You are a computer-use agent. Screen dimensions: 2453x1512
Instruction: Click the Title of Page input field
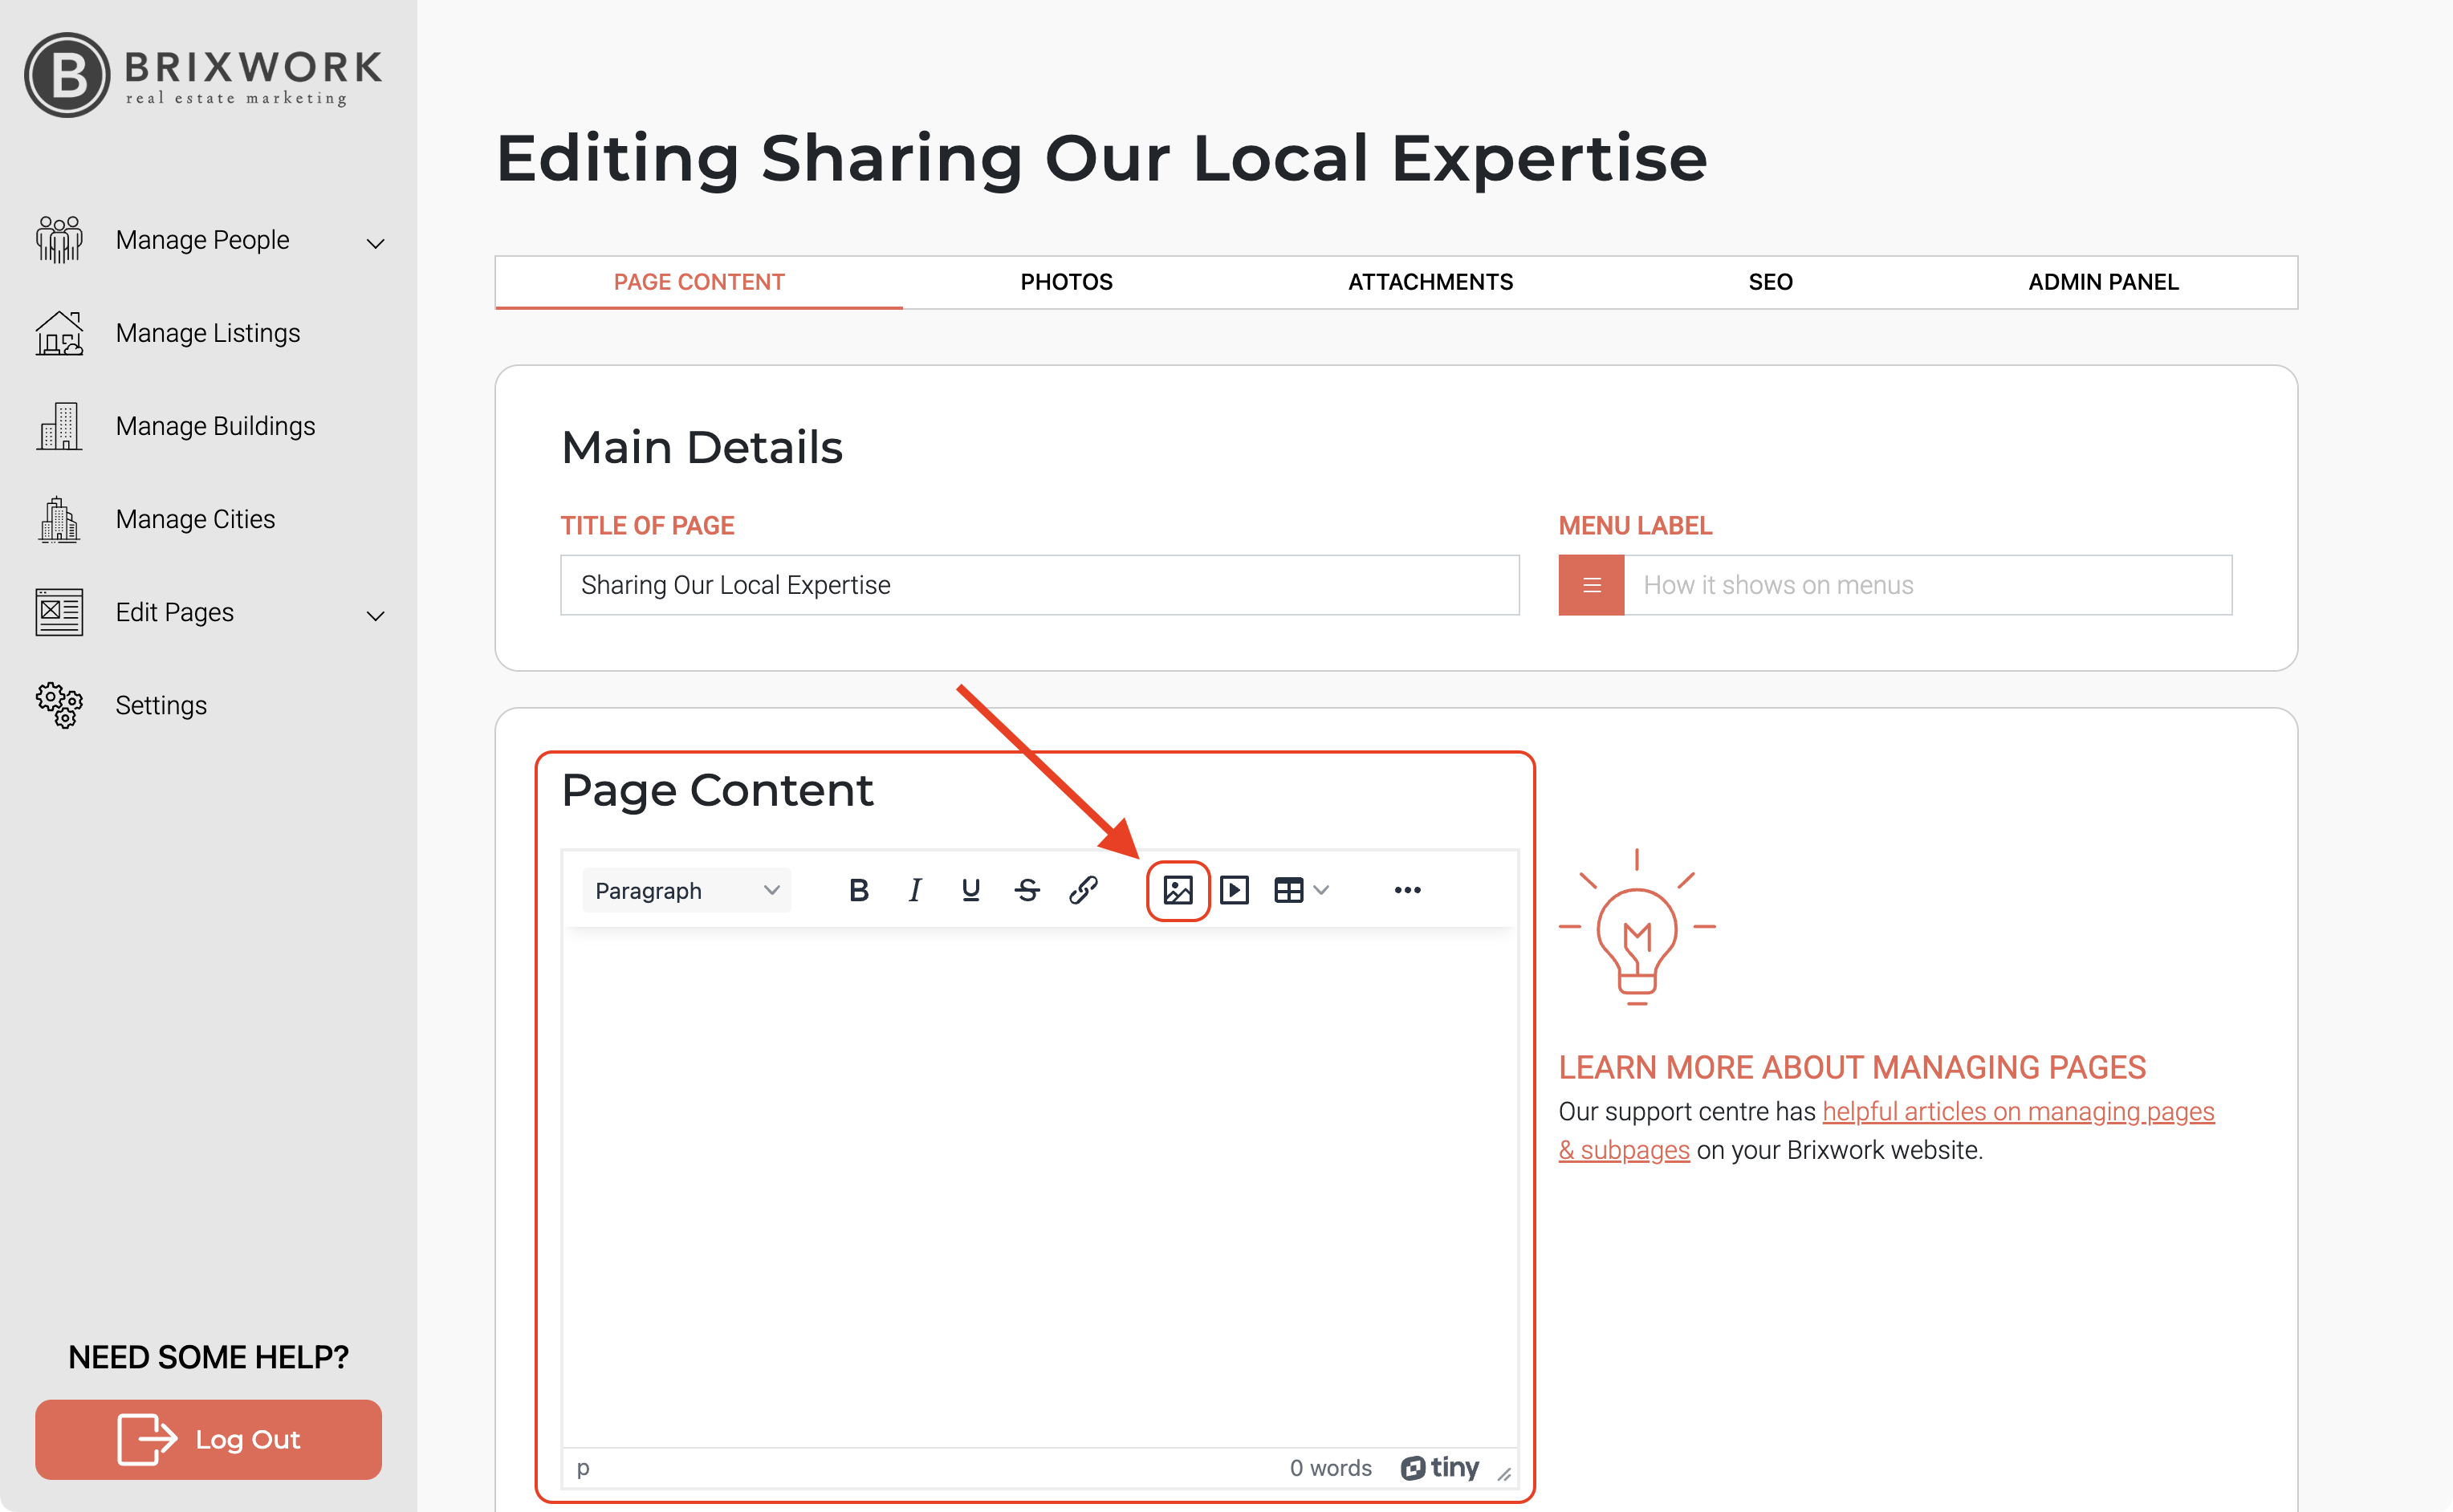pyautogui.click(x=1039, y=585)
